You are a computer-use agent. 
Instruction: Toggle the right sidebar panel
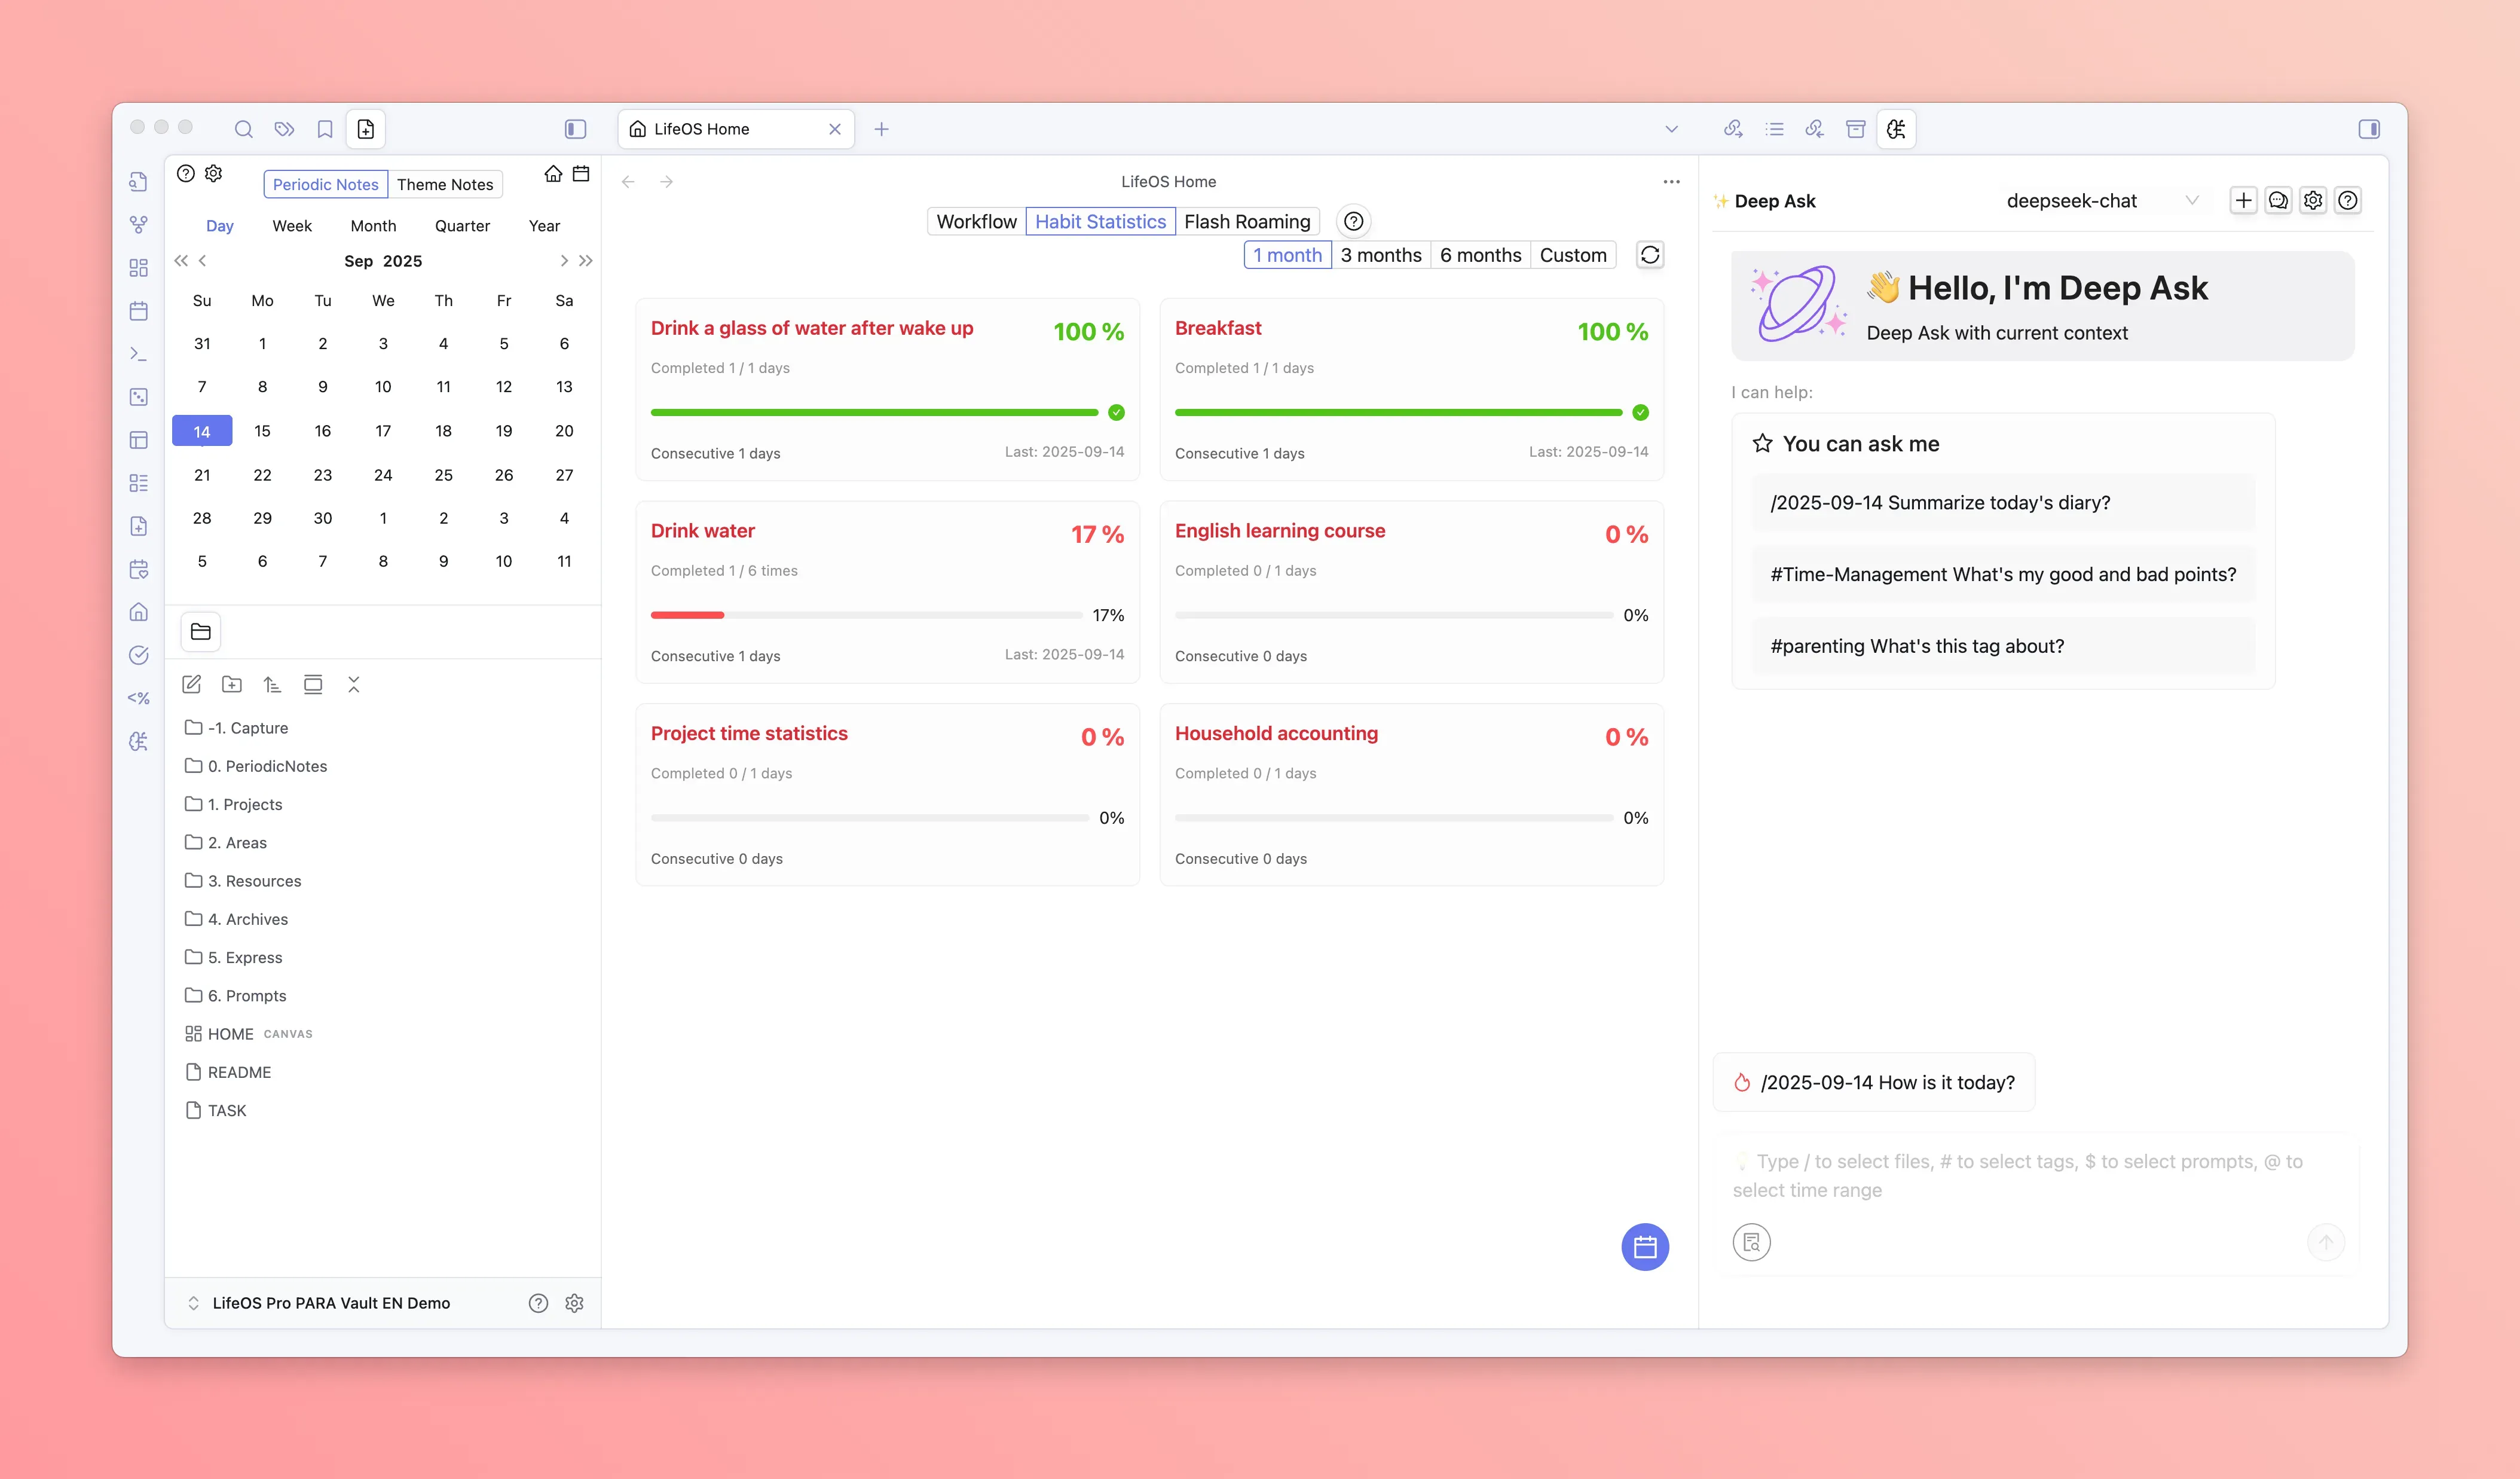tap(2368, 129)
